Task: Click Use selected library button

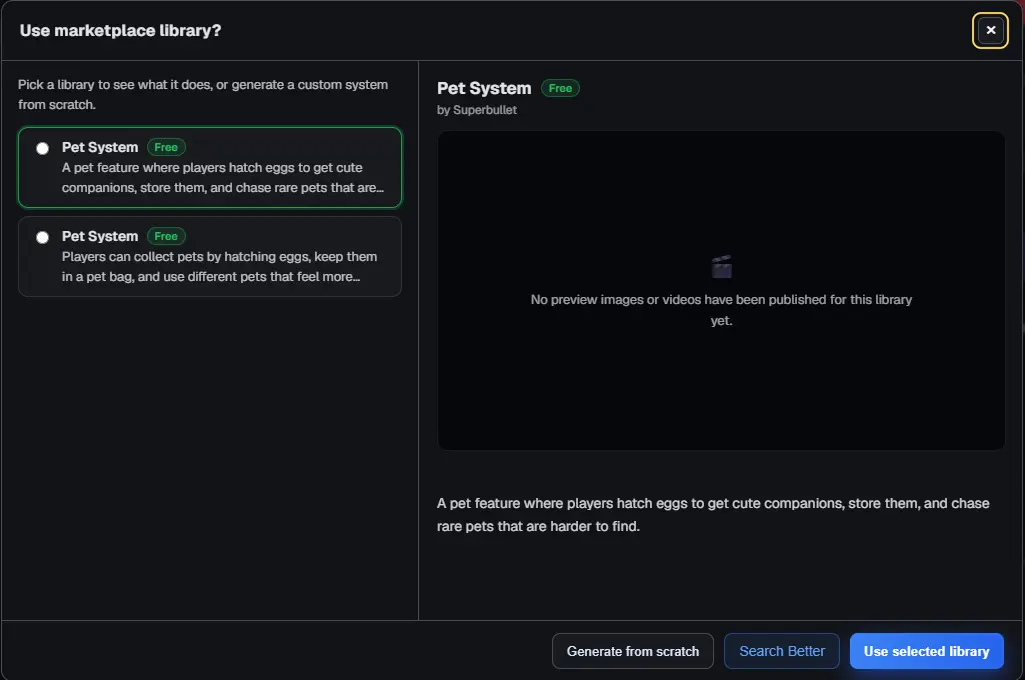Action: pos(926,651)
